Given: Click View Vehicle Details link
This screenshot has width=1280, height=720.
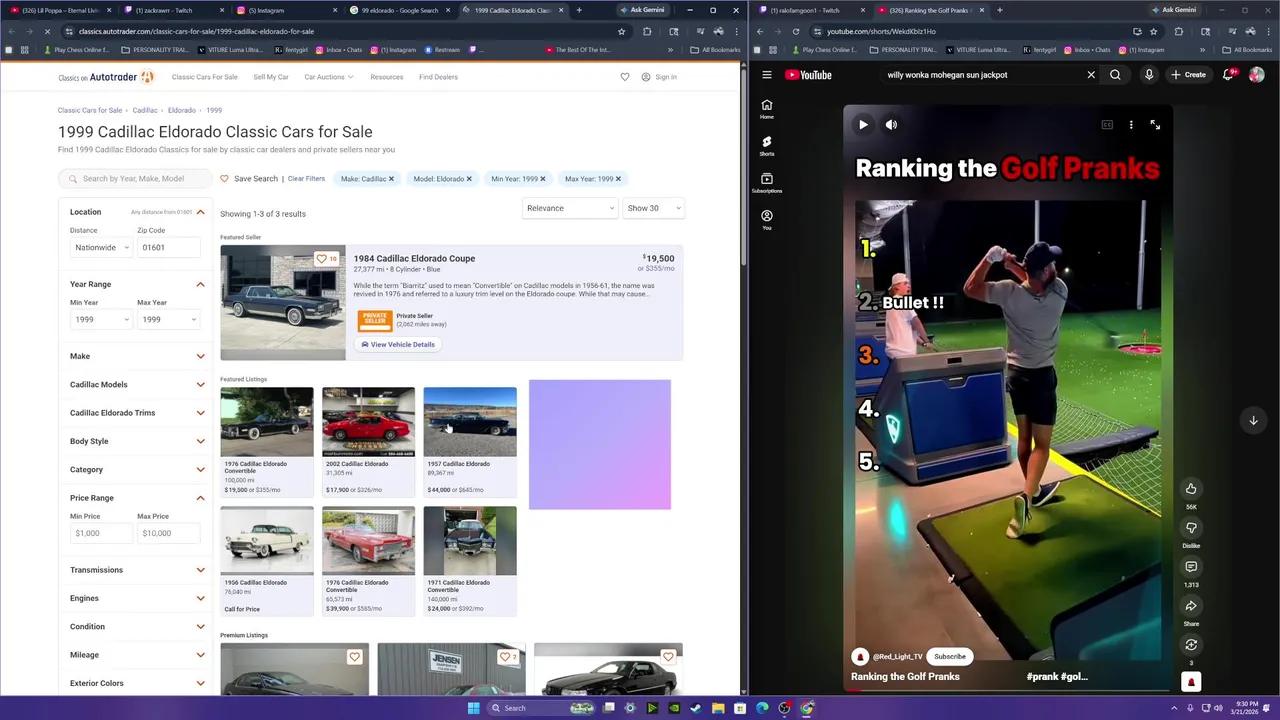Looking at the screenshot, I should pos(398,345).
